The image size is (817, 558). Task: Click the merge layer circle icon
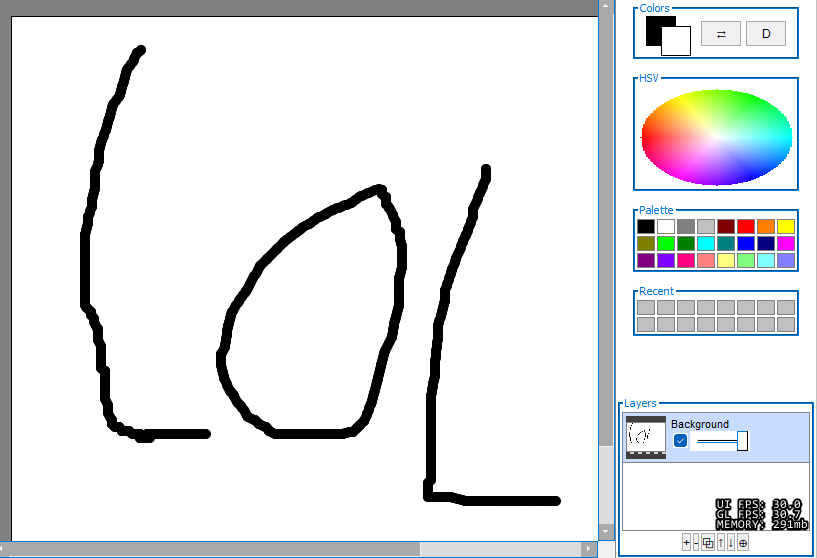click(743, 542)
